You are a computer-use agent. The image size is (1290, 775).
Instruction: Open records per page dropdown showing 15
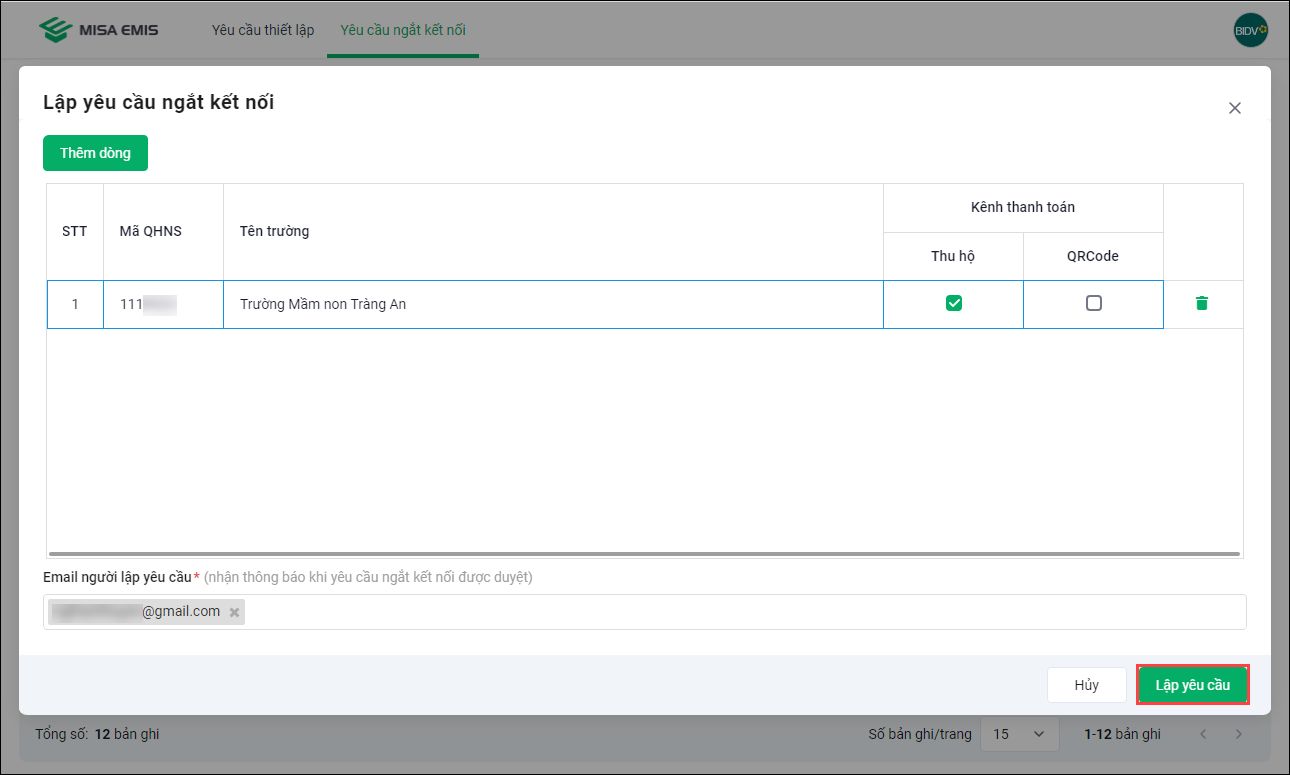(x=1019, y=734)
